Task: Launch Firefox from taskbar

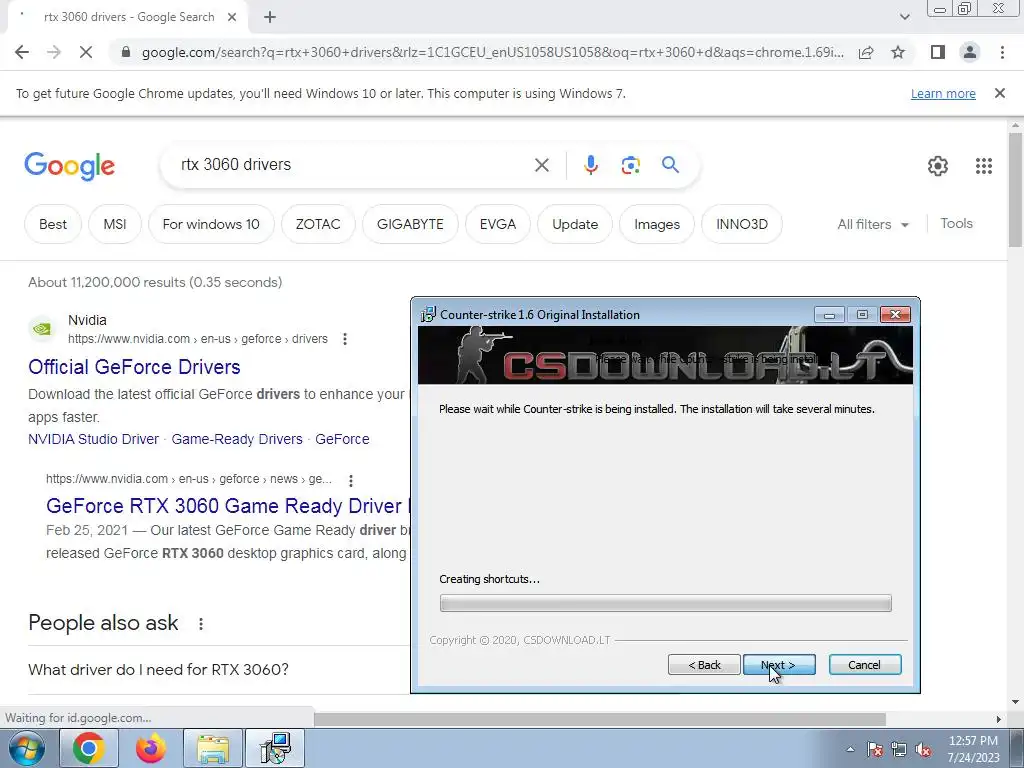Action: pyautogui.click(x=151, y=748)
